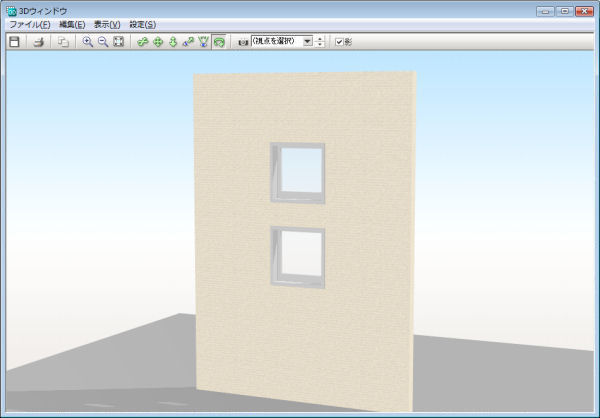600x418 pixels.
Task: Select the highlighted orbit rotate tool
Action: coord(218,42)
